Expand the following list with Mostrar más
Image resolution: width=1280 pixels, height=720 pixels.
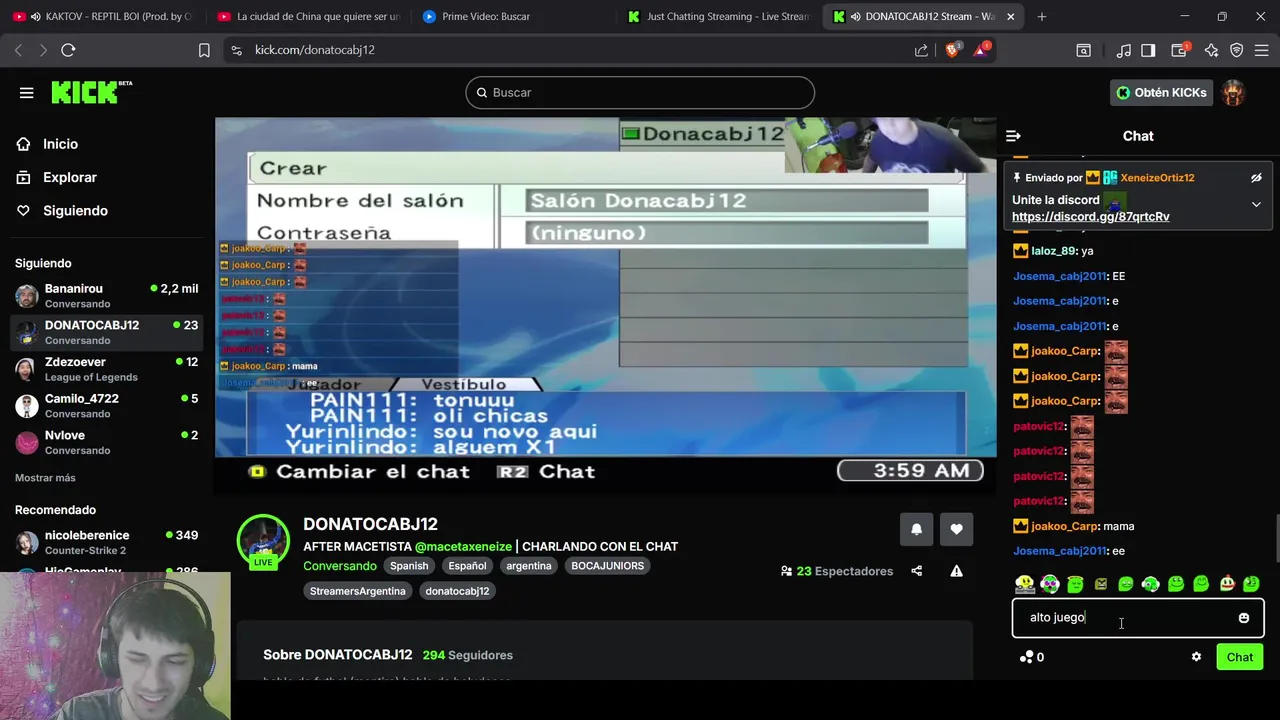coord(45,478)
